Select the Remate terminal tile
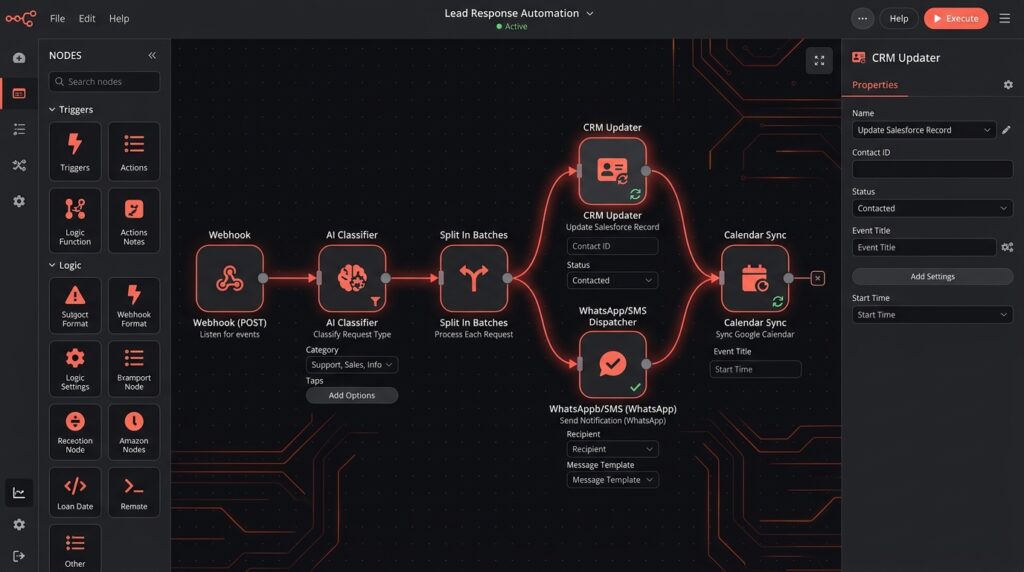The width and height of the screenshot is (1024, 572). (134, 492)
